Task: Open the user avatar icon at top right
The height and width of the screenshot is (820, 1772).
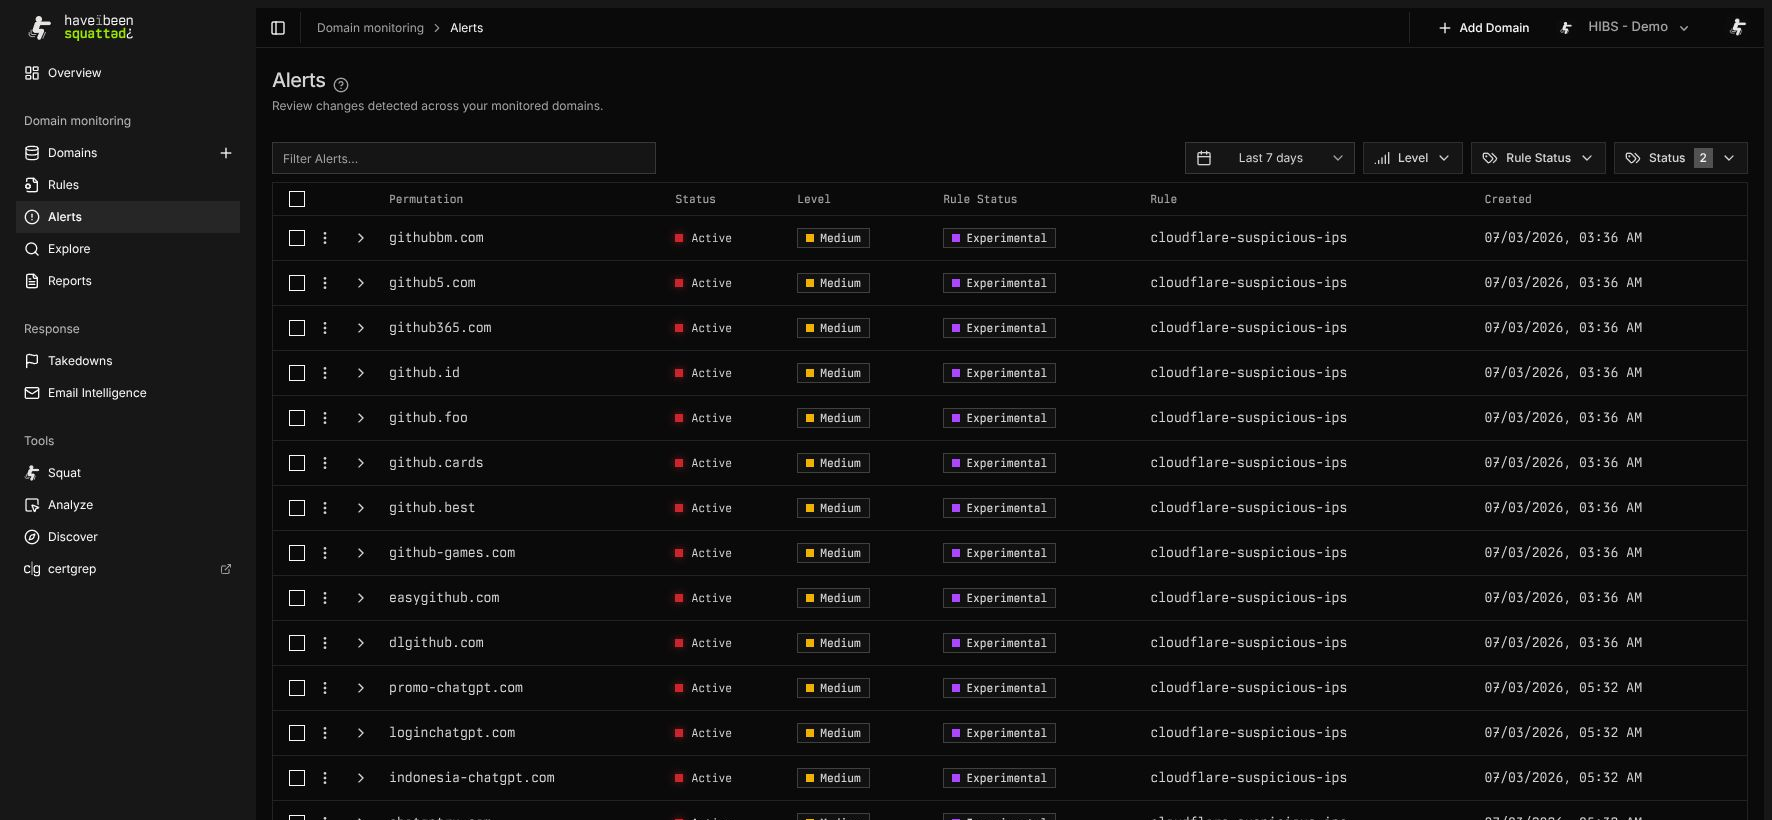Action: tap(1738, 28)
